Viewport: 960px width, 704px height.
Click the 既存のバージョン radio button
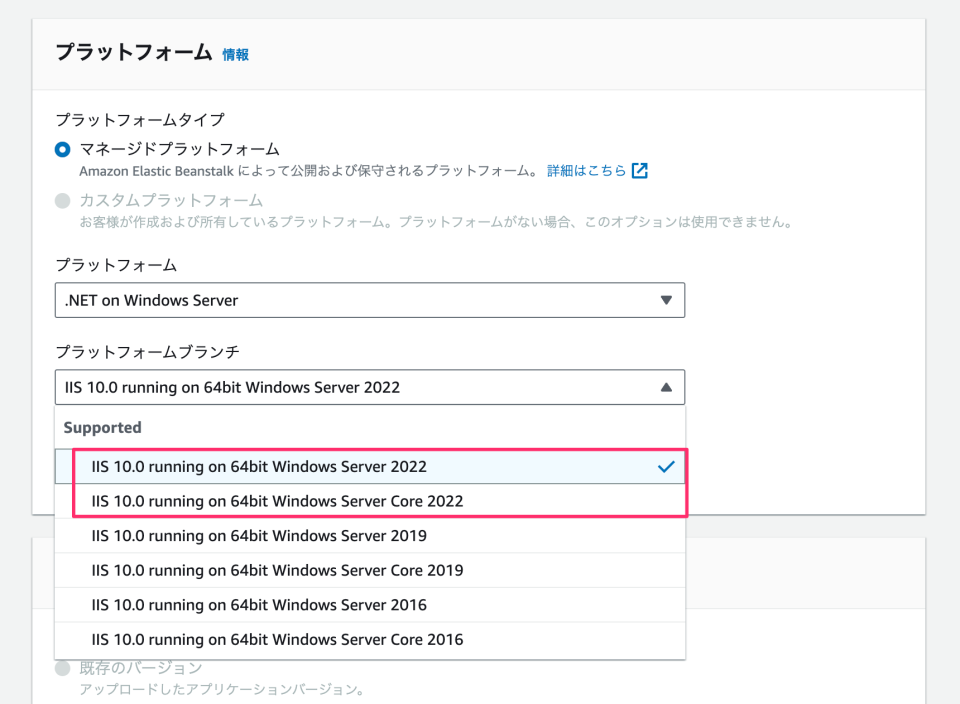click(x=63, y=667)
